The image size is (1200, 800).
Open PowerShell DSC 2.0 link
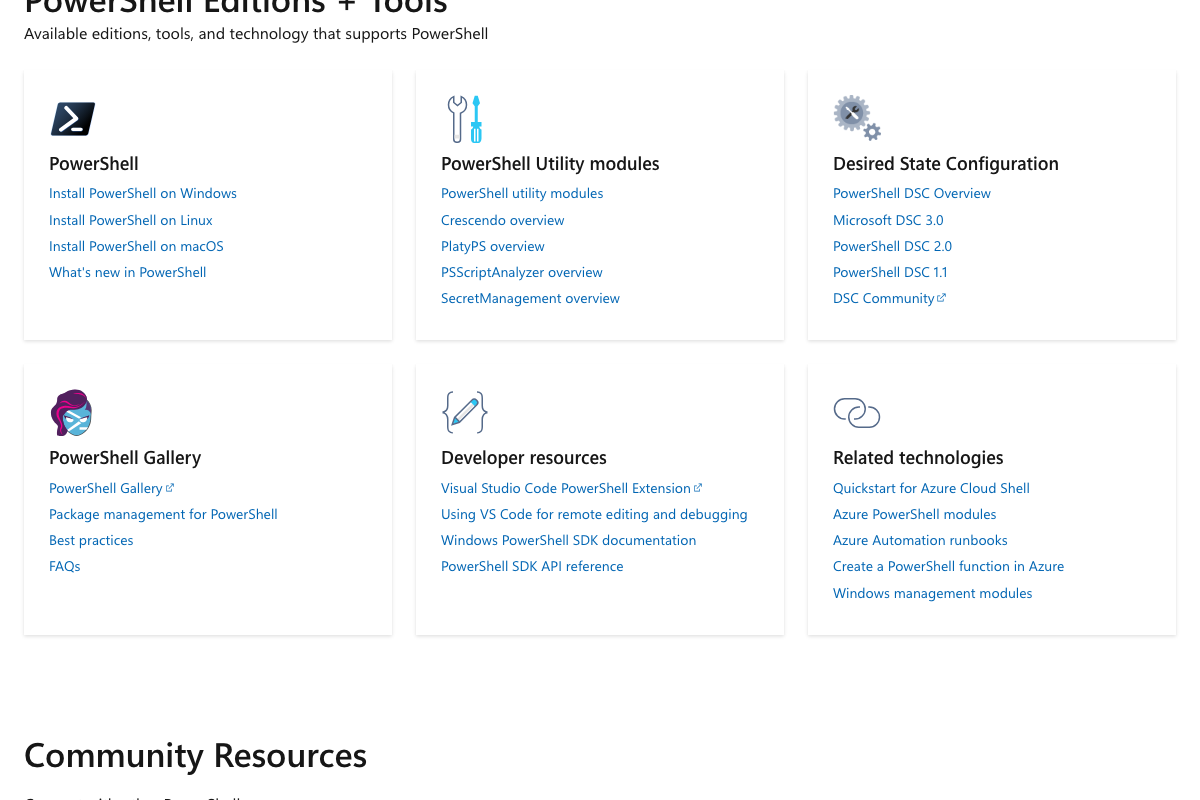click(892, 246)
